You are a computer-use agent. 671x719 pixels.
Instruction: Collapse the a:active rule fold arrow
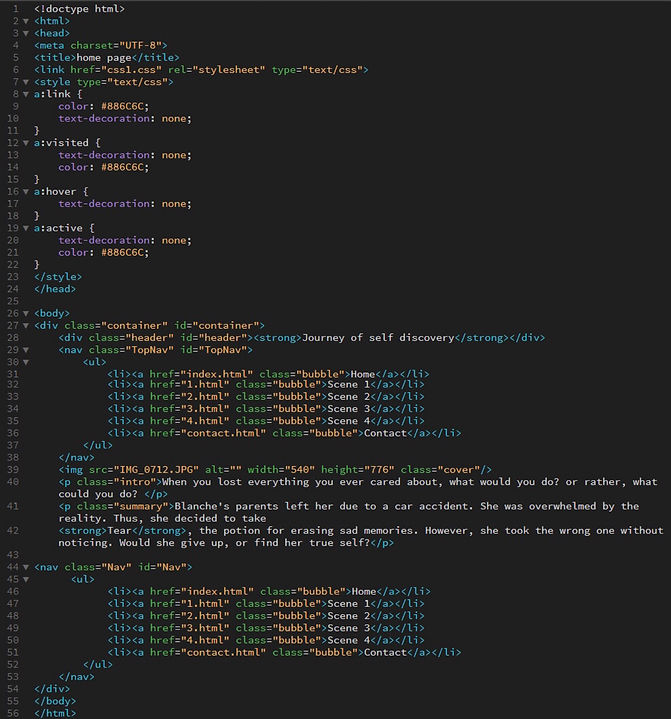click(26, 228)
